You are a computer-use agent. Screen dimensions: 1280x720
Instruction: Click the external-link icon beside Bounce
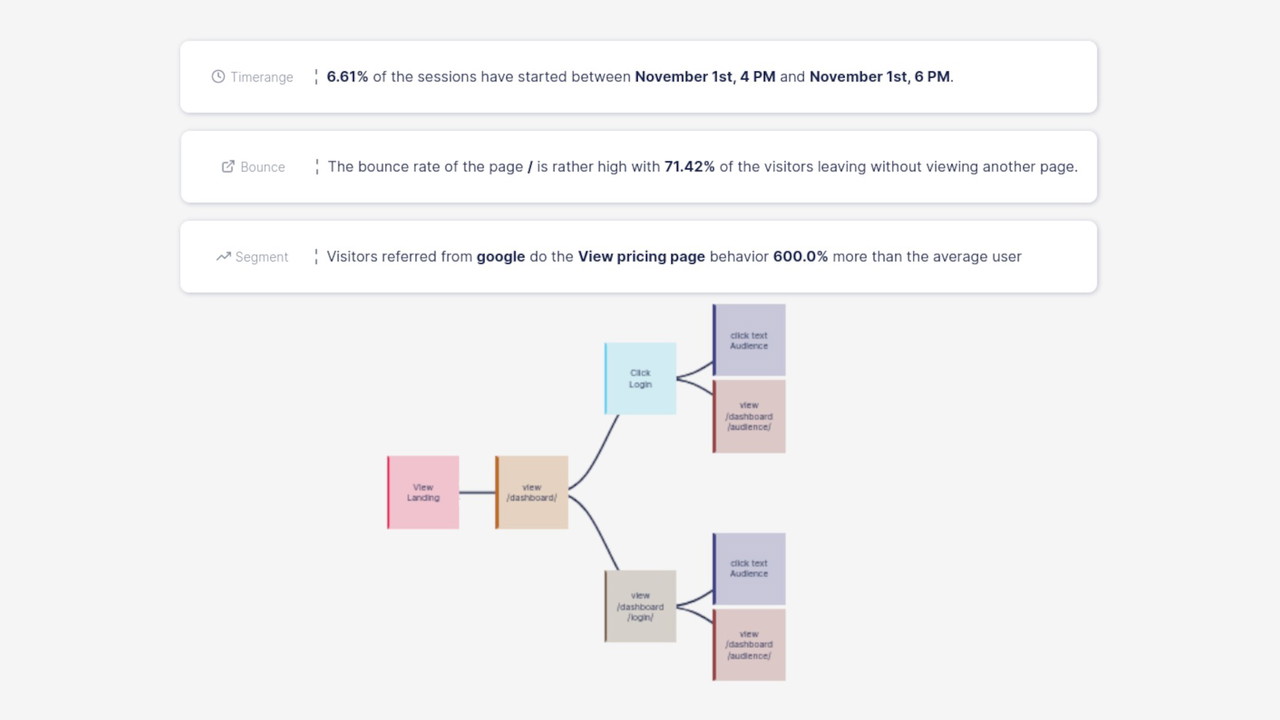coord(228,167)
